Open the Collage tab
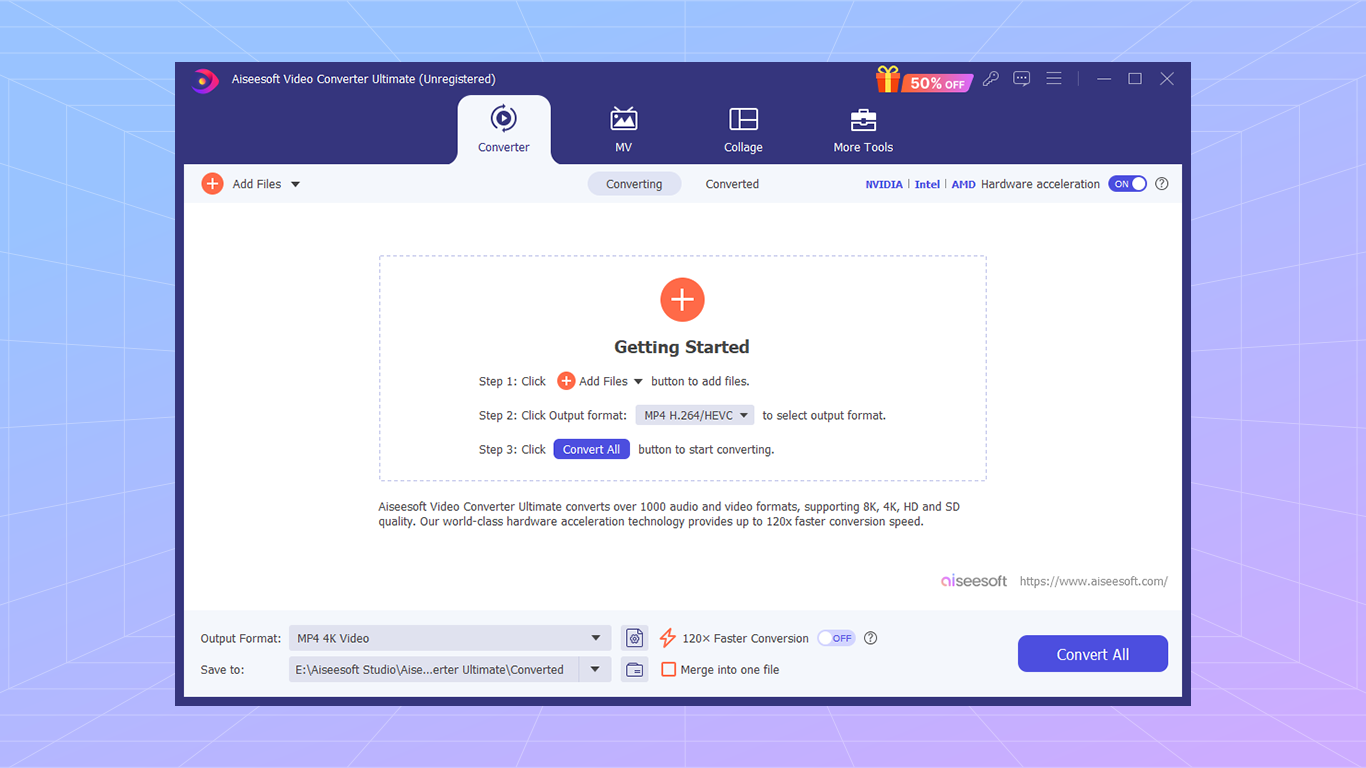The width and height of the screenshot is (1366, 768). click(x=743, y=130)
